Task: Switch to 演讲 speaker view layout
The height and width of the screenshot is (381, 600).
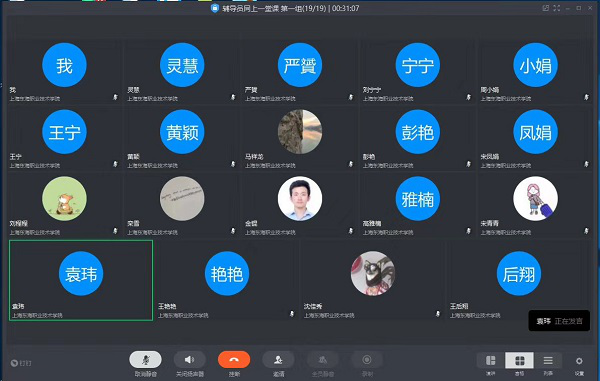Action: [x=491, y=360]
